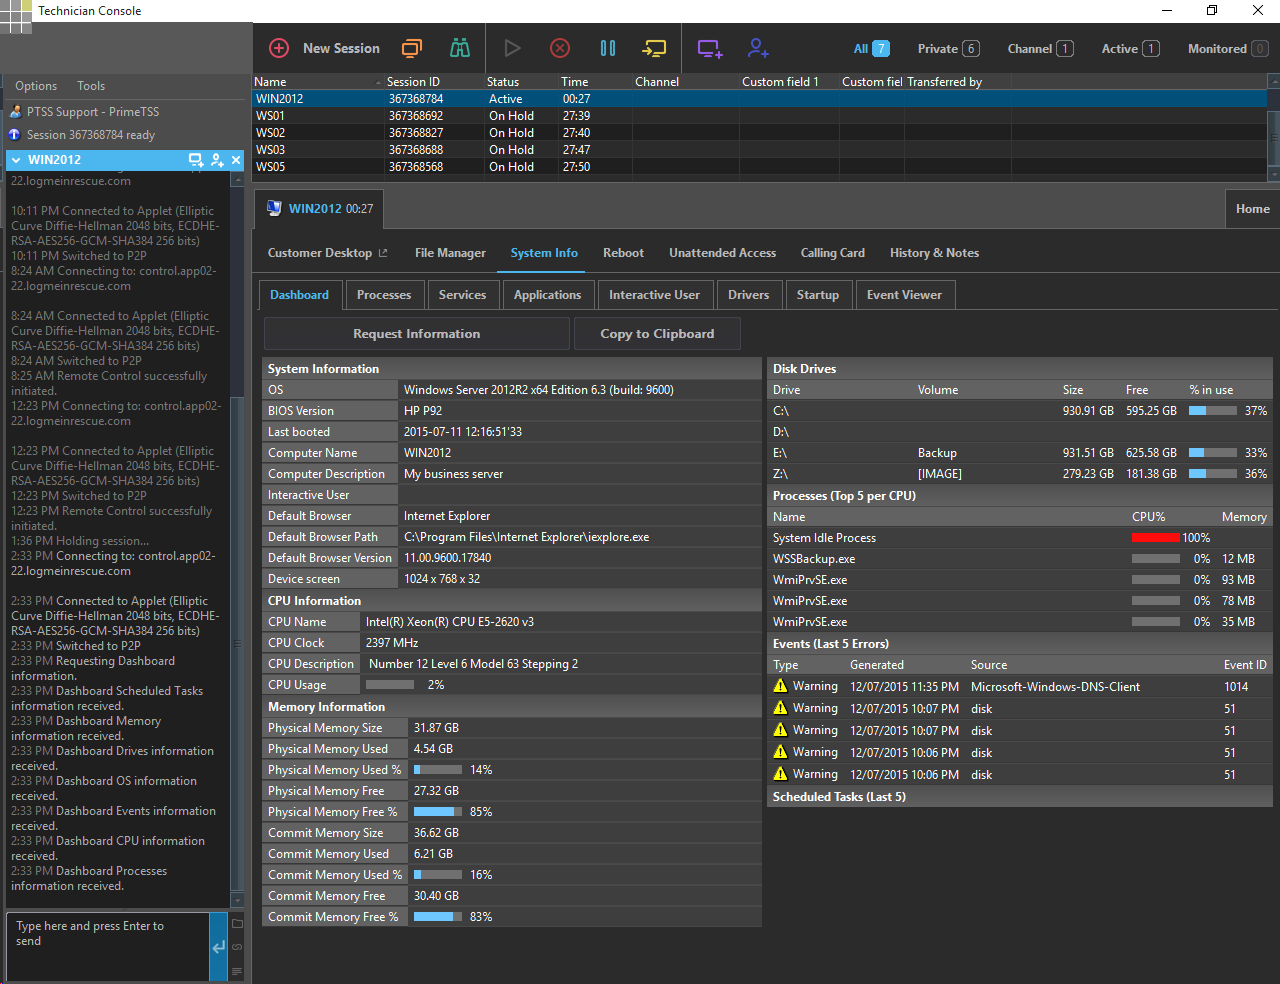Viewport: 1280px width, 984px height.
Task: Open the Calling Card tab
Action: pyautogui.click(x=832, y=253)
